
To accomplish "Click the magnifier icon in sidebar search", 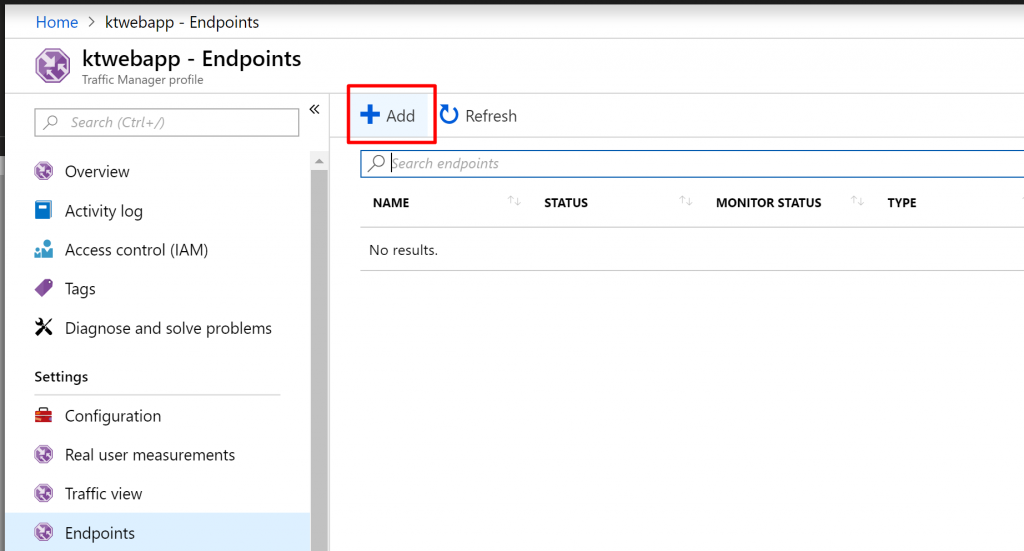I will tap(50, 122).
